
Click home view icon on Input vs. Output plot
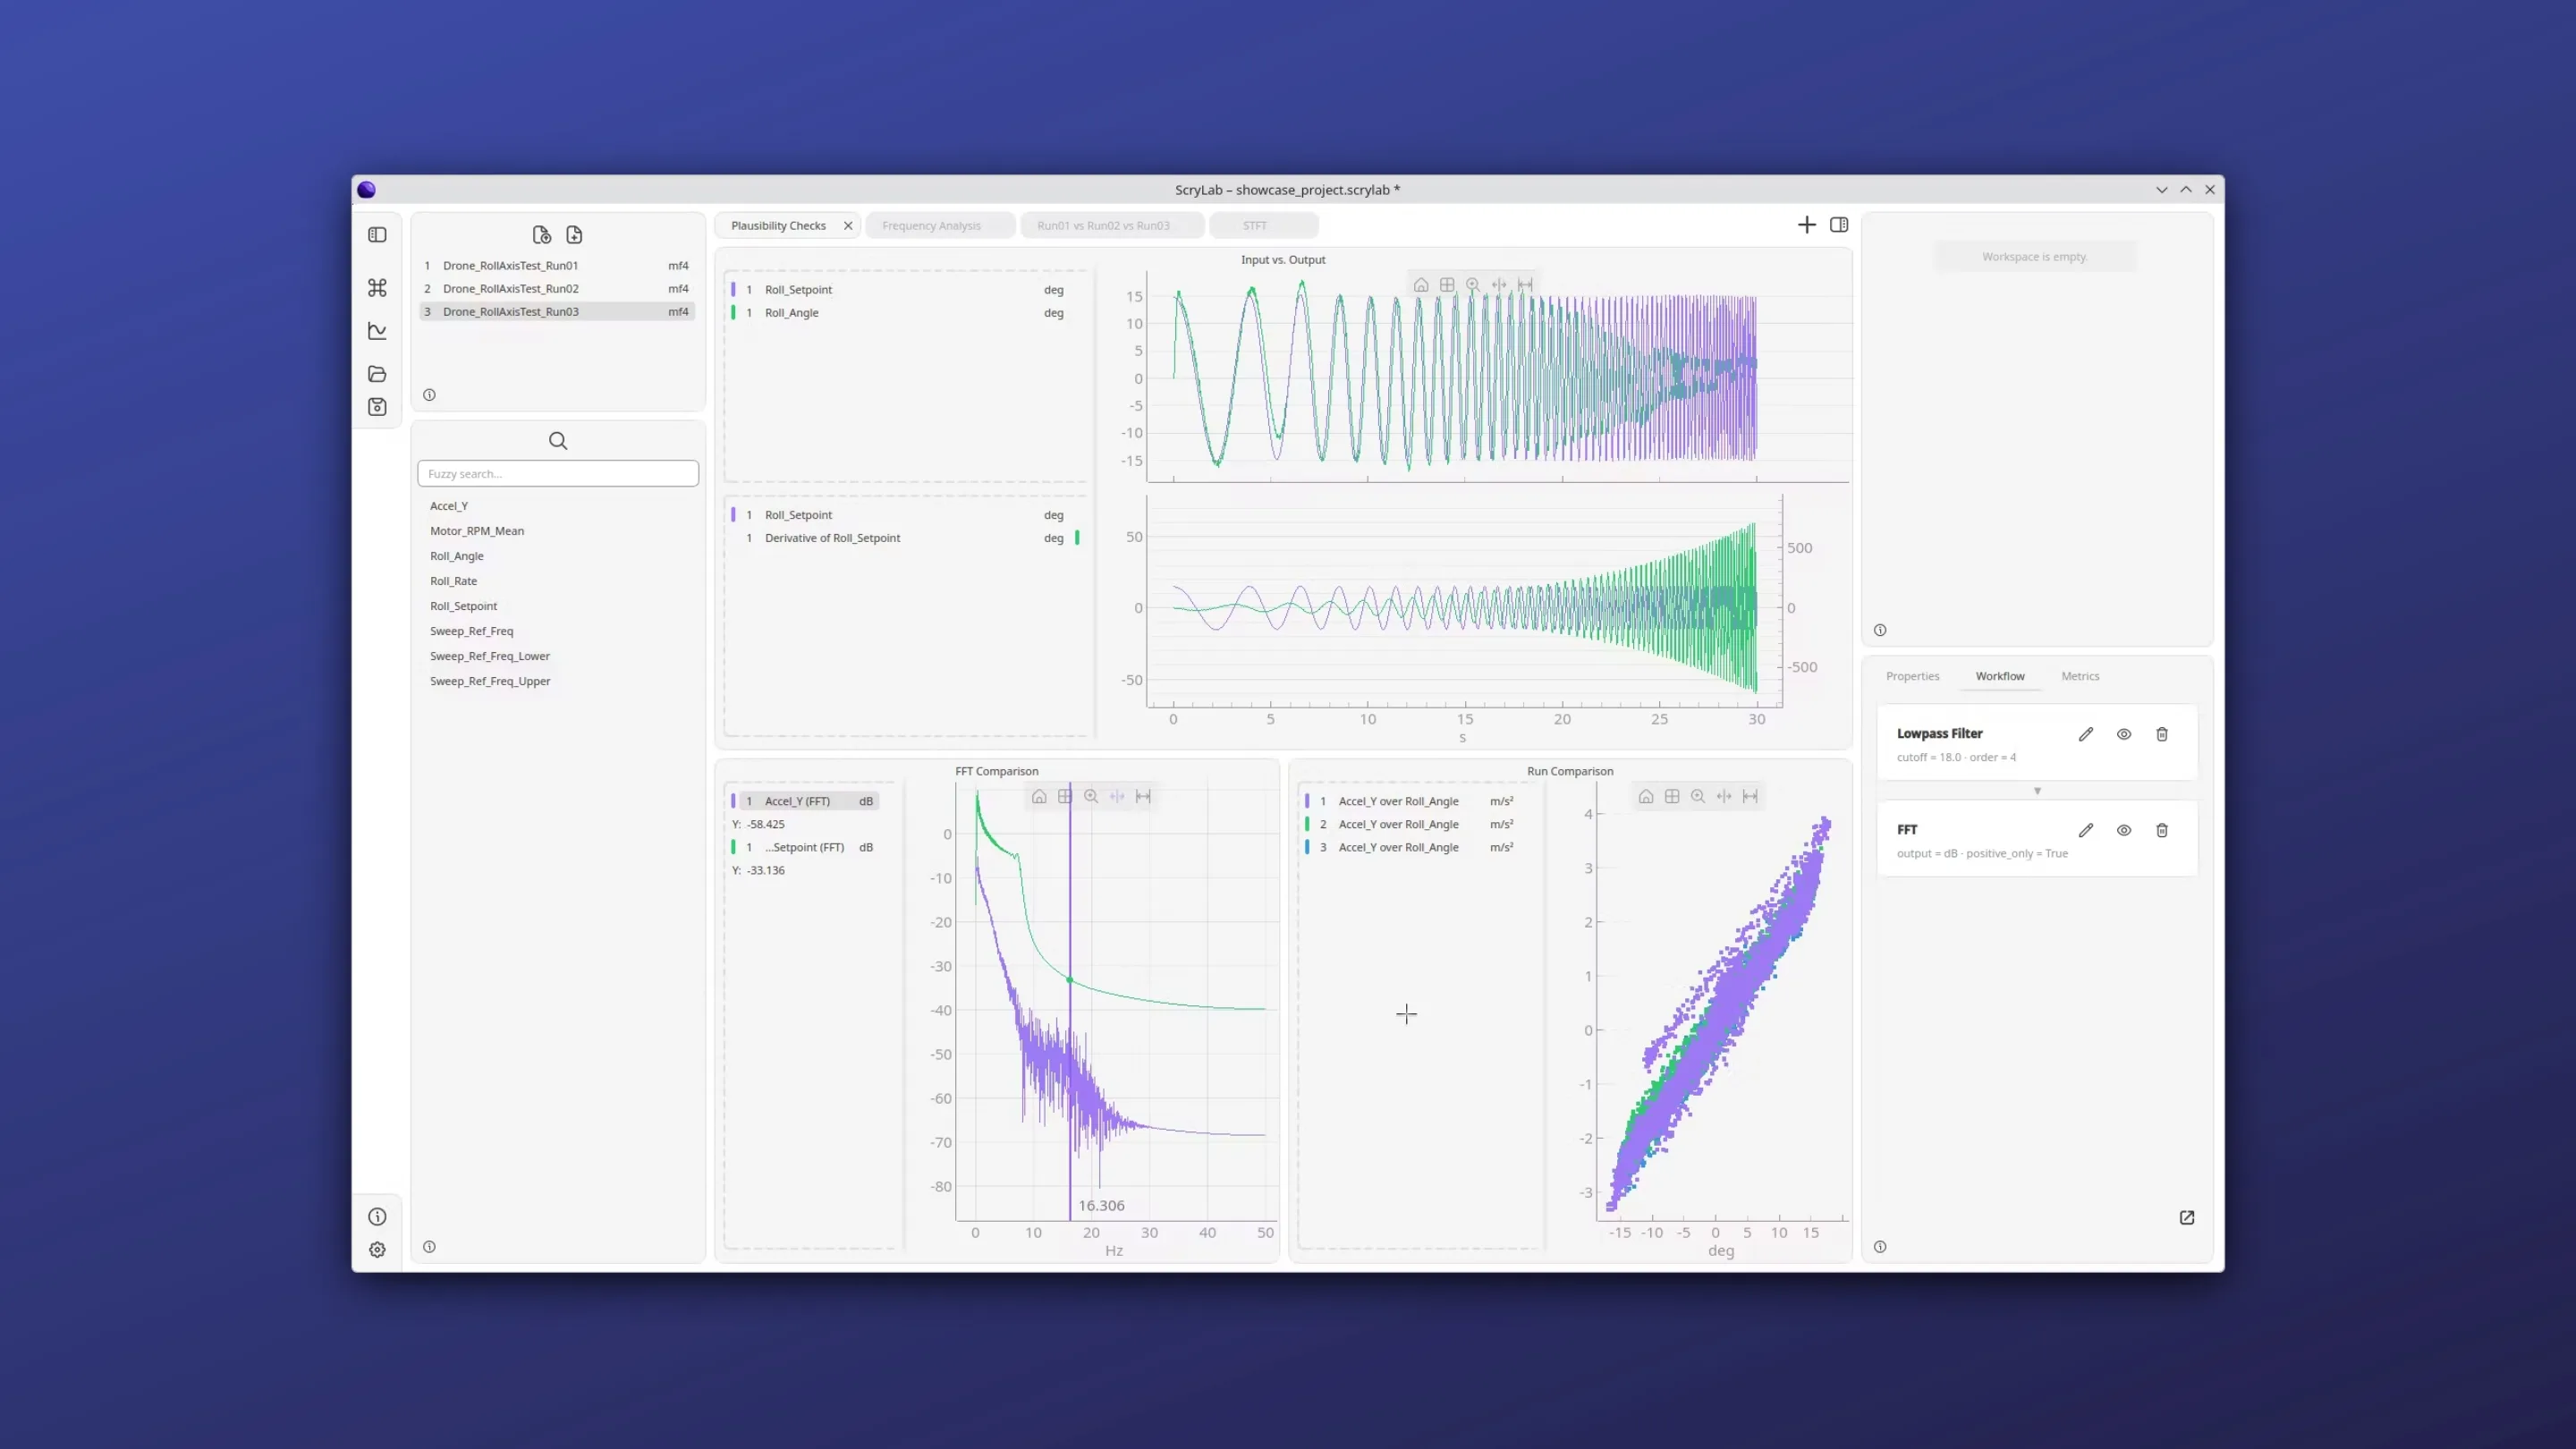point(1421,285)
